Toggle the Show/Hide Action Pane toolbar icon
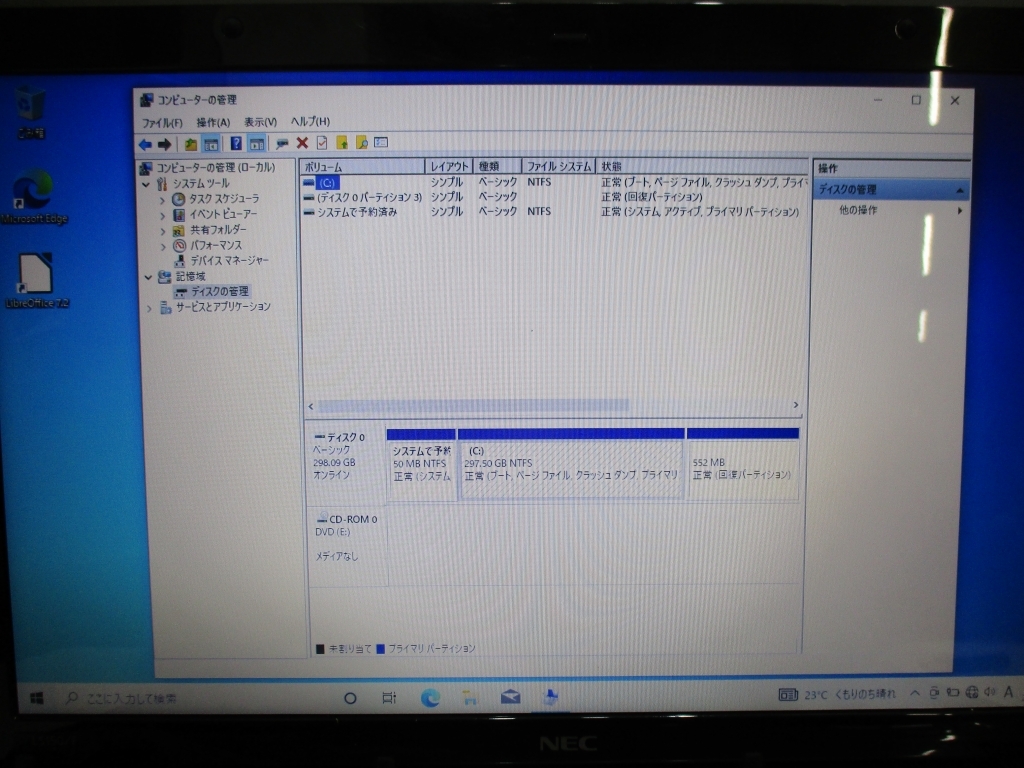The height and width of the screenshot is (768, 1024). point(257,144)
